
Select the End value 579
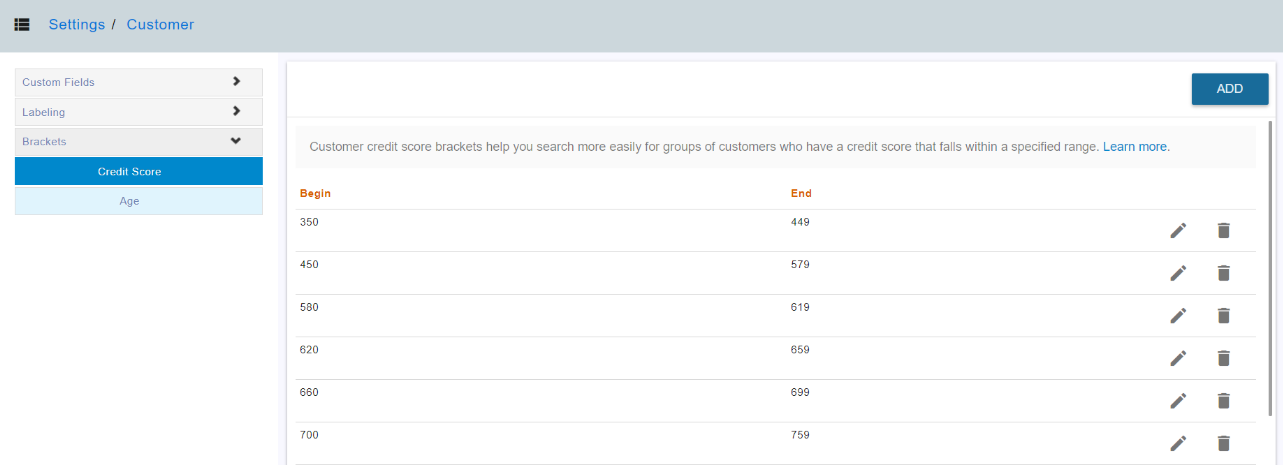800,265
